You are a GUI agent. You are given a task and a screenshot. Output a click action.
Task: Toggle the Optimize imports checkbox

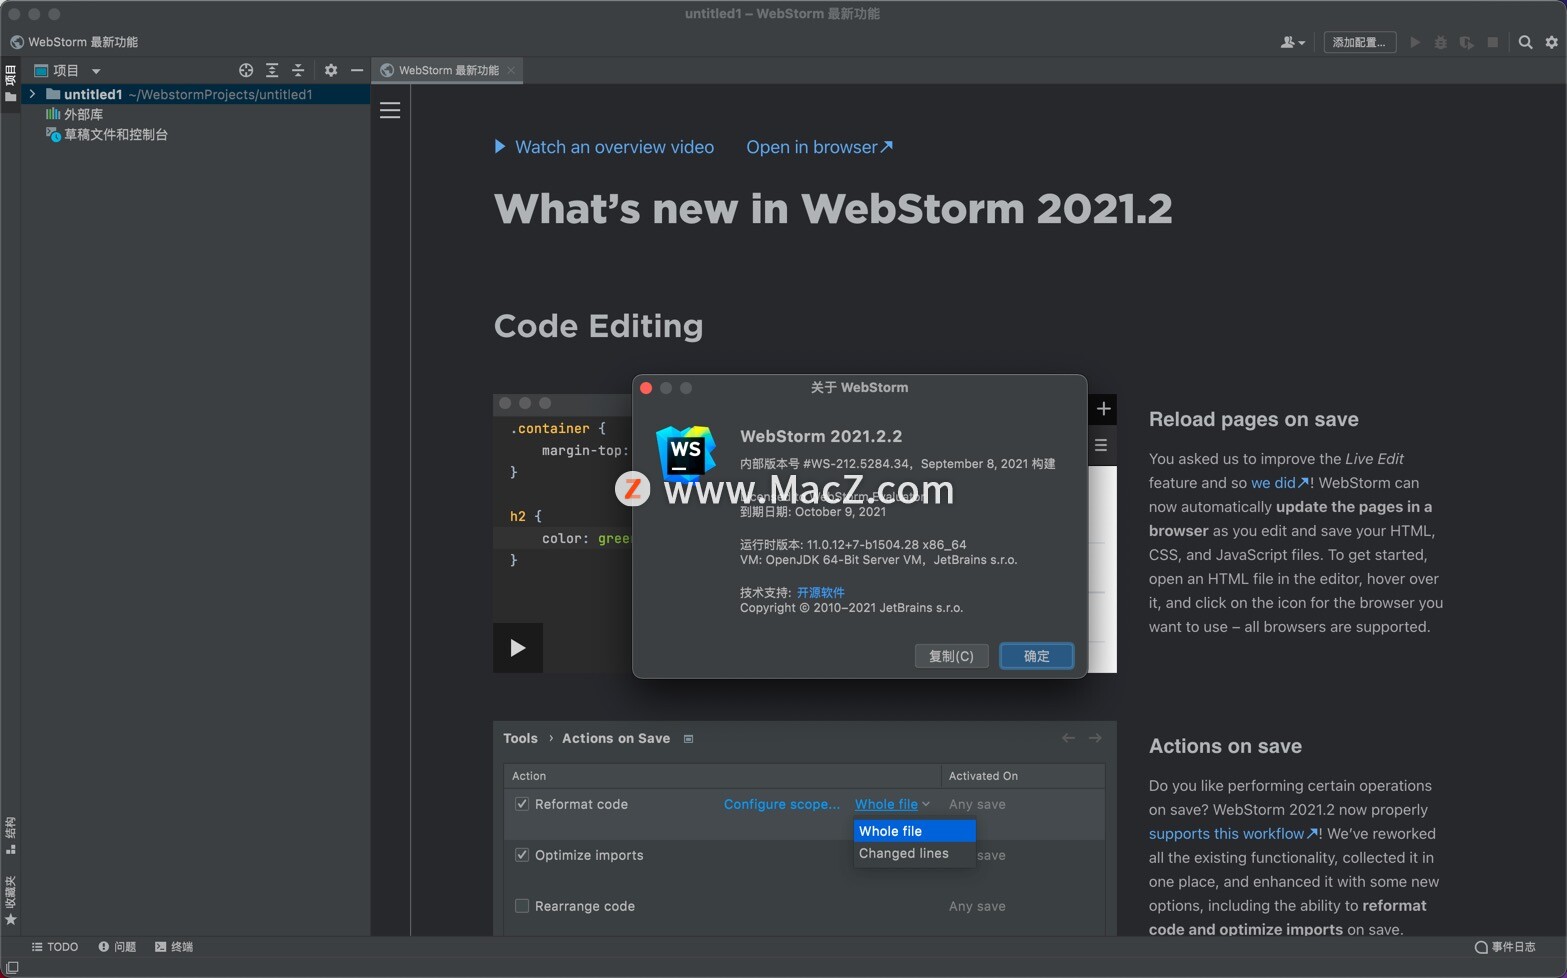pyautogui.click(x=522, y=855)
